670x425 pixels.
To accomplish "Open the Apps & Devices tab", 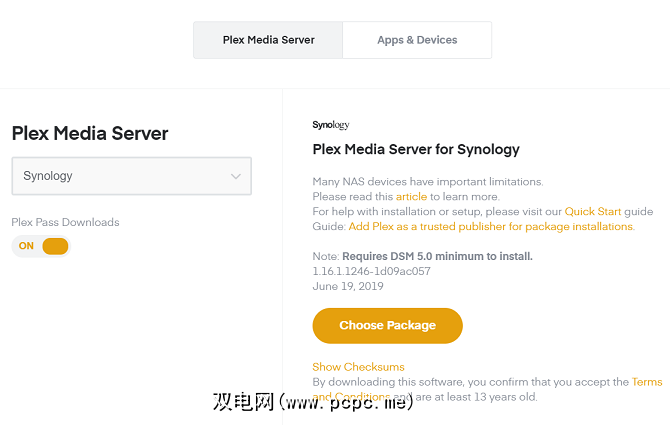I will (417, 40).
